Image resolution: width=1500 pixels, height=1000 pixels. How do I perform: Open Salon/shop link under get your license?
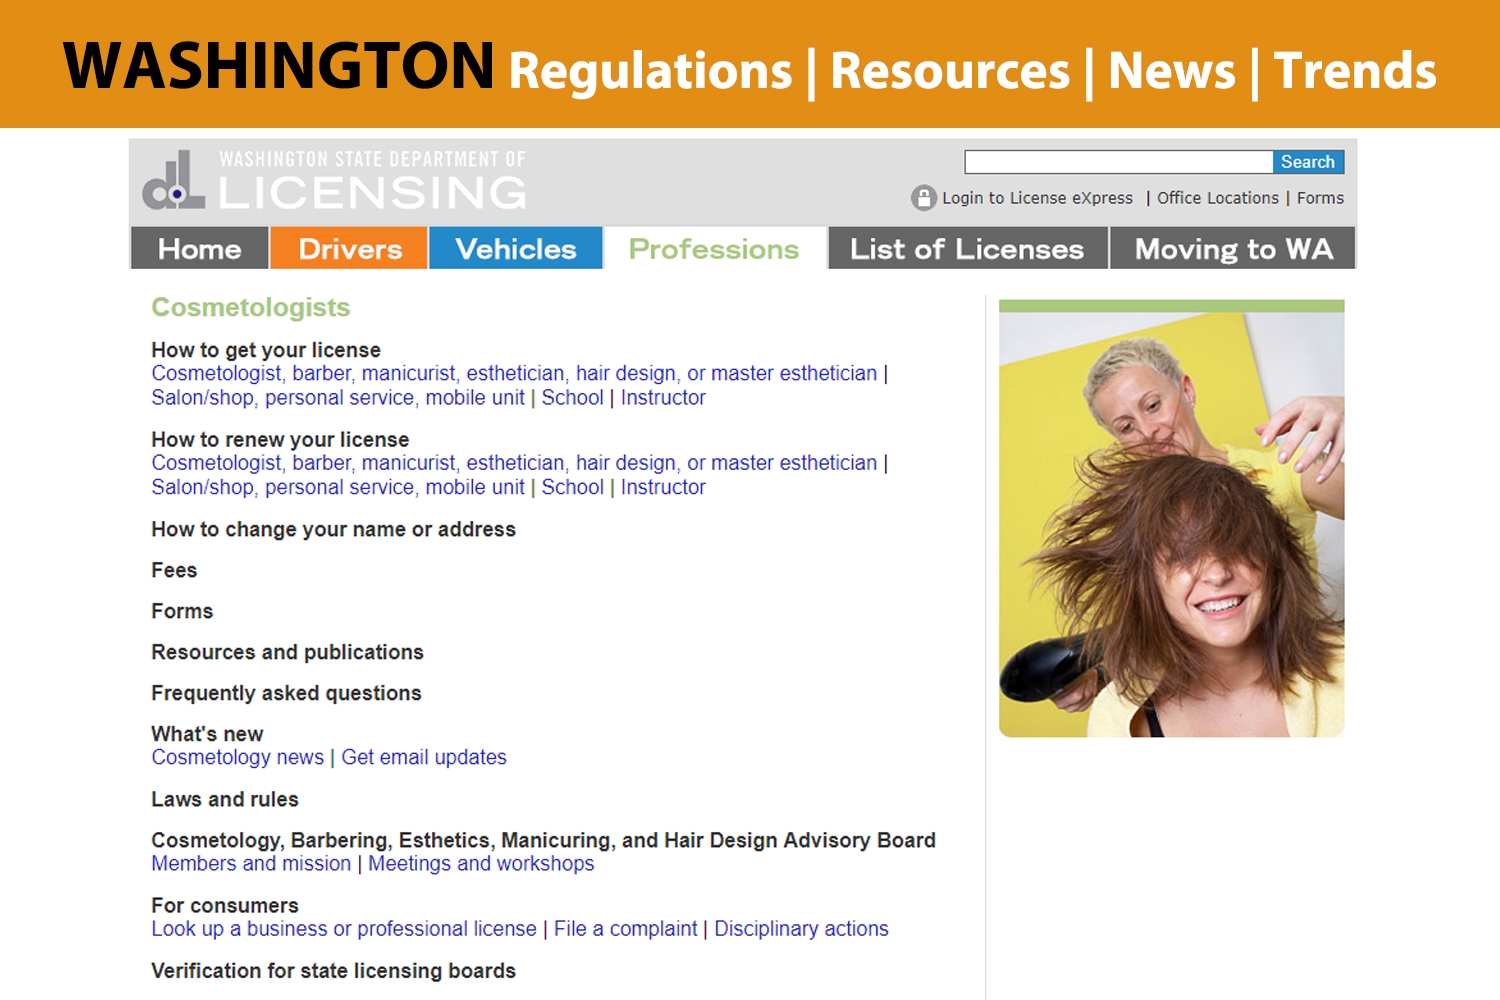(338, 398)
